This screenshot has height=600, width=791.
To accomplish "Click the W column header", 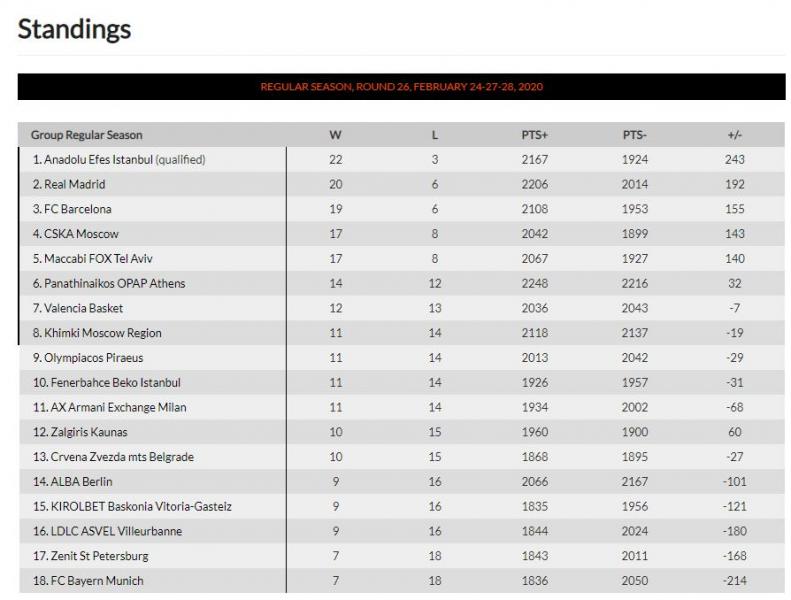I will [x=335, y=135].
